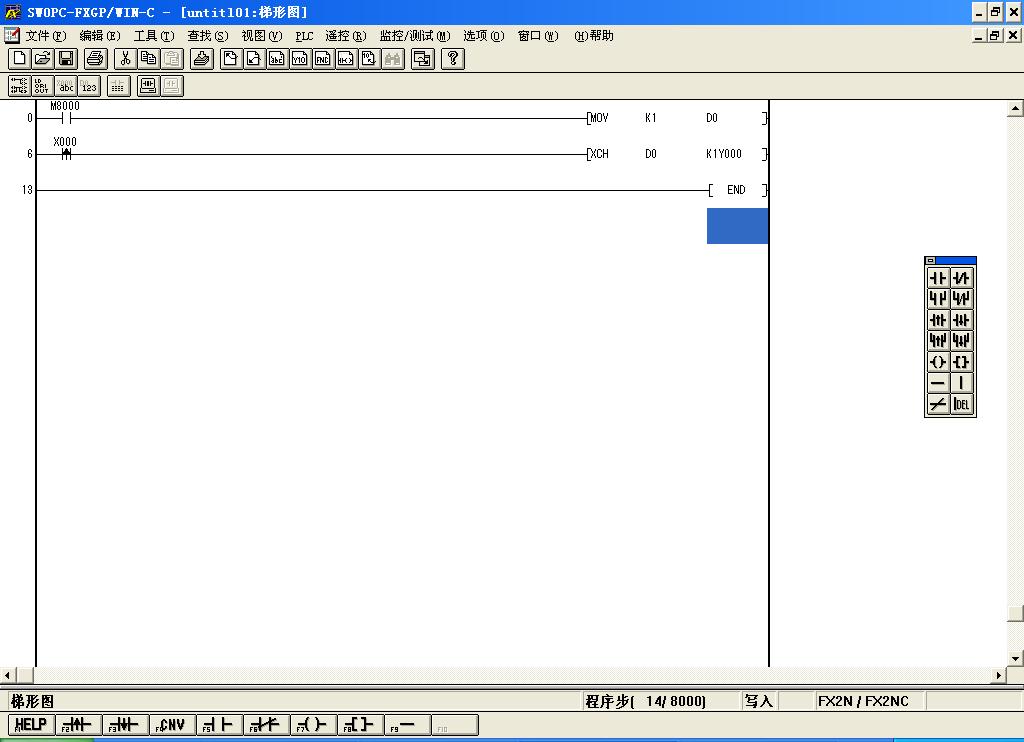The image size is (1024, 742).
Task: Click the blue highlighted ladder cursor cell
Action: (737, 226)
